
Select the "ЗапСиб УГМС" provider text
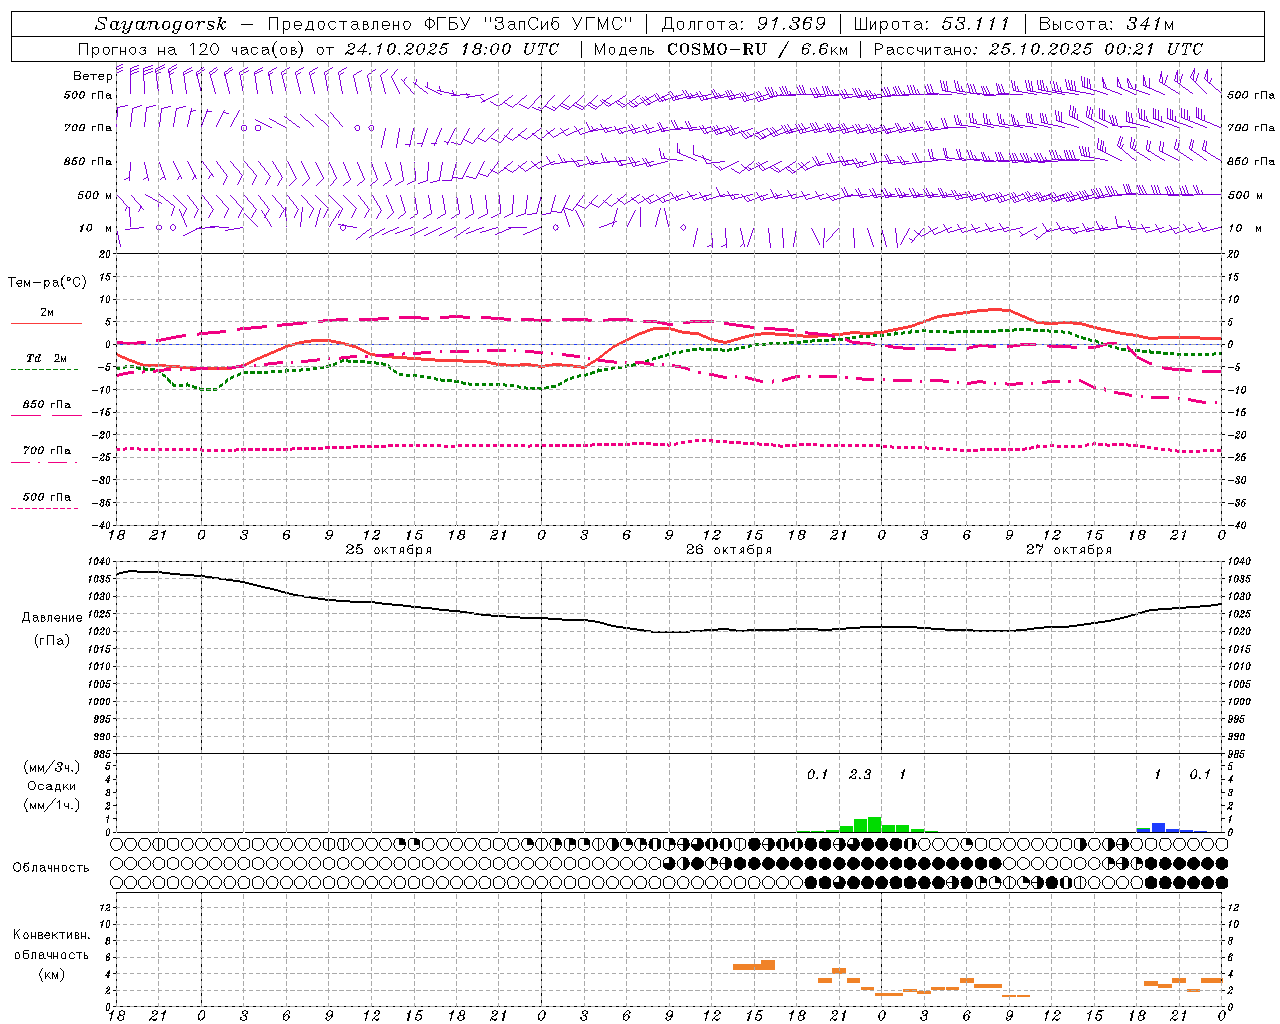coord(559,24)
